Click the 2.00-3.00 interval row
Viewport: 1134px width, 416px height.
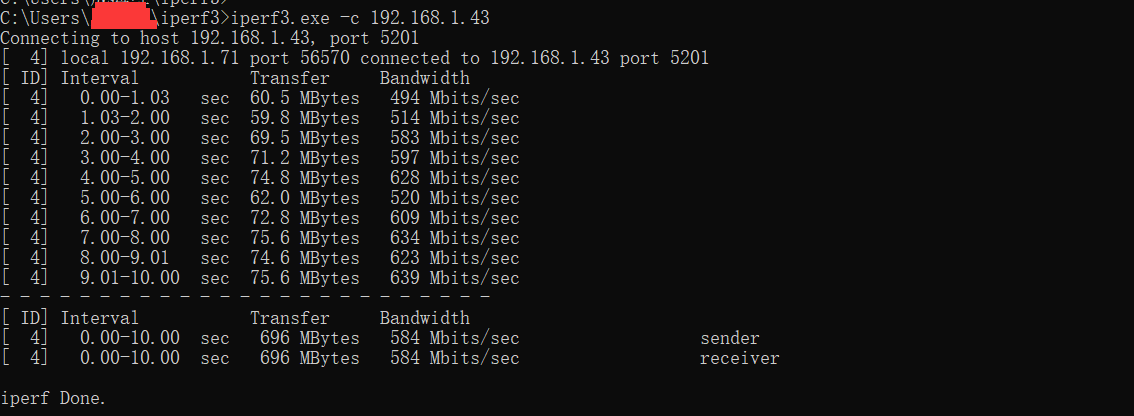click(260, 138)
